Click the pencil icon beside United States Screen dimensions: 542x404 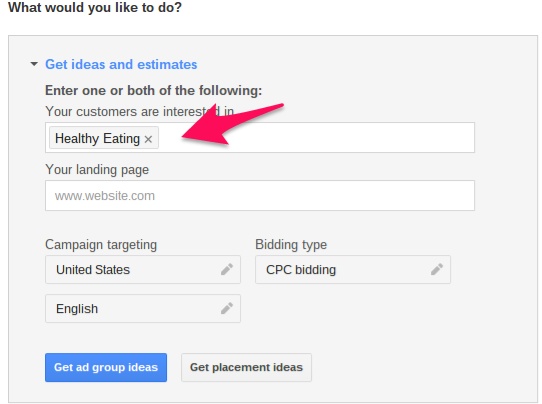click(x=227, y=269)
